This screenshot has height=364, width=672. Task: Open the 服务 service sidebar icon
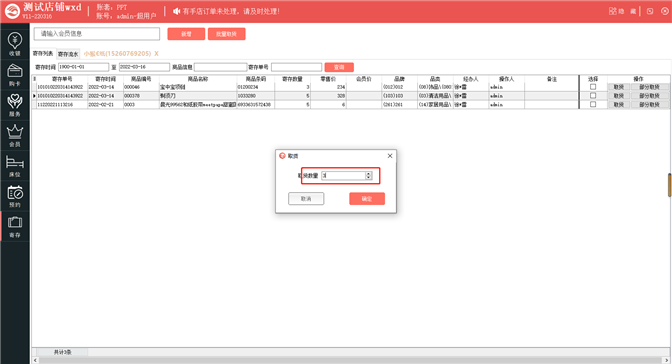[15, 105]
